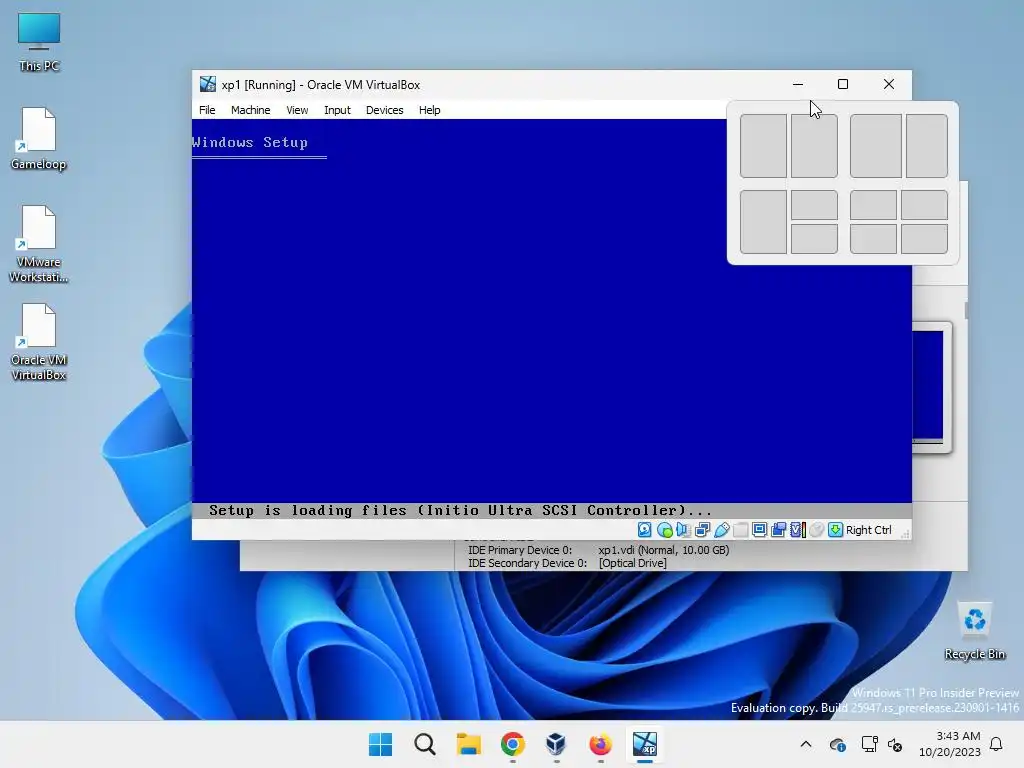Click the VirtualBox icon in xp1 title bar

(208, 84)
